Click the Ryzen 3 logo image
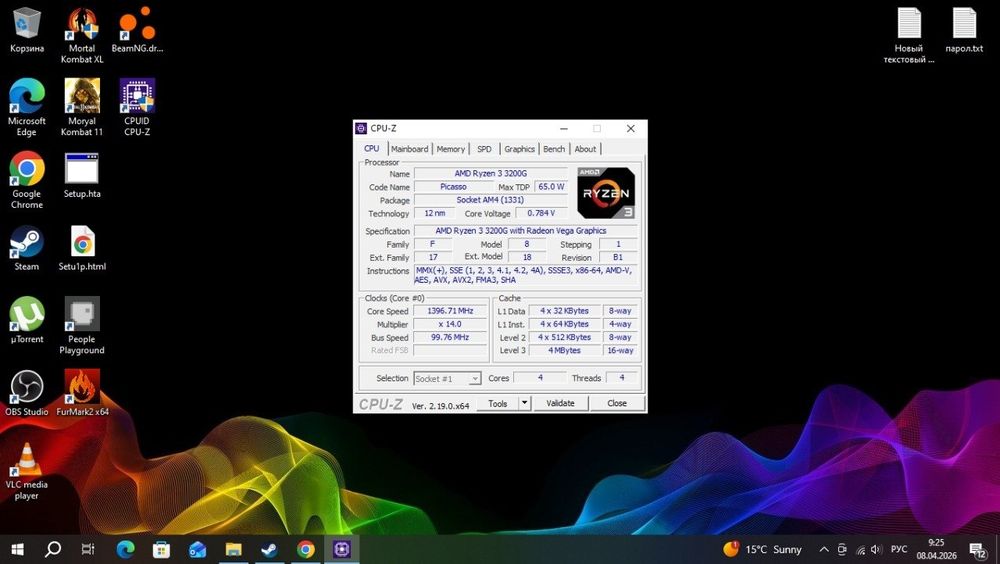Screen dimensions: 1000x564 point(606,193)
